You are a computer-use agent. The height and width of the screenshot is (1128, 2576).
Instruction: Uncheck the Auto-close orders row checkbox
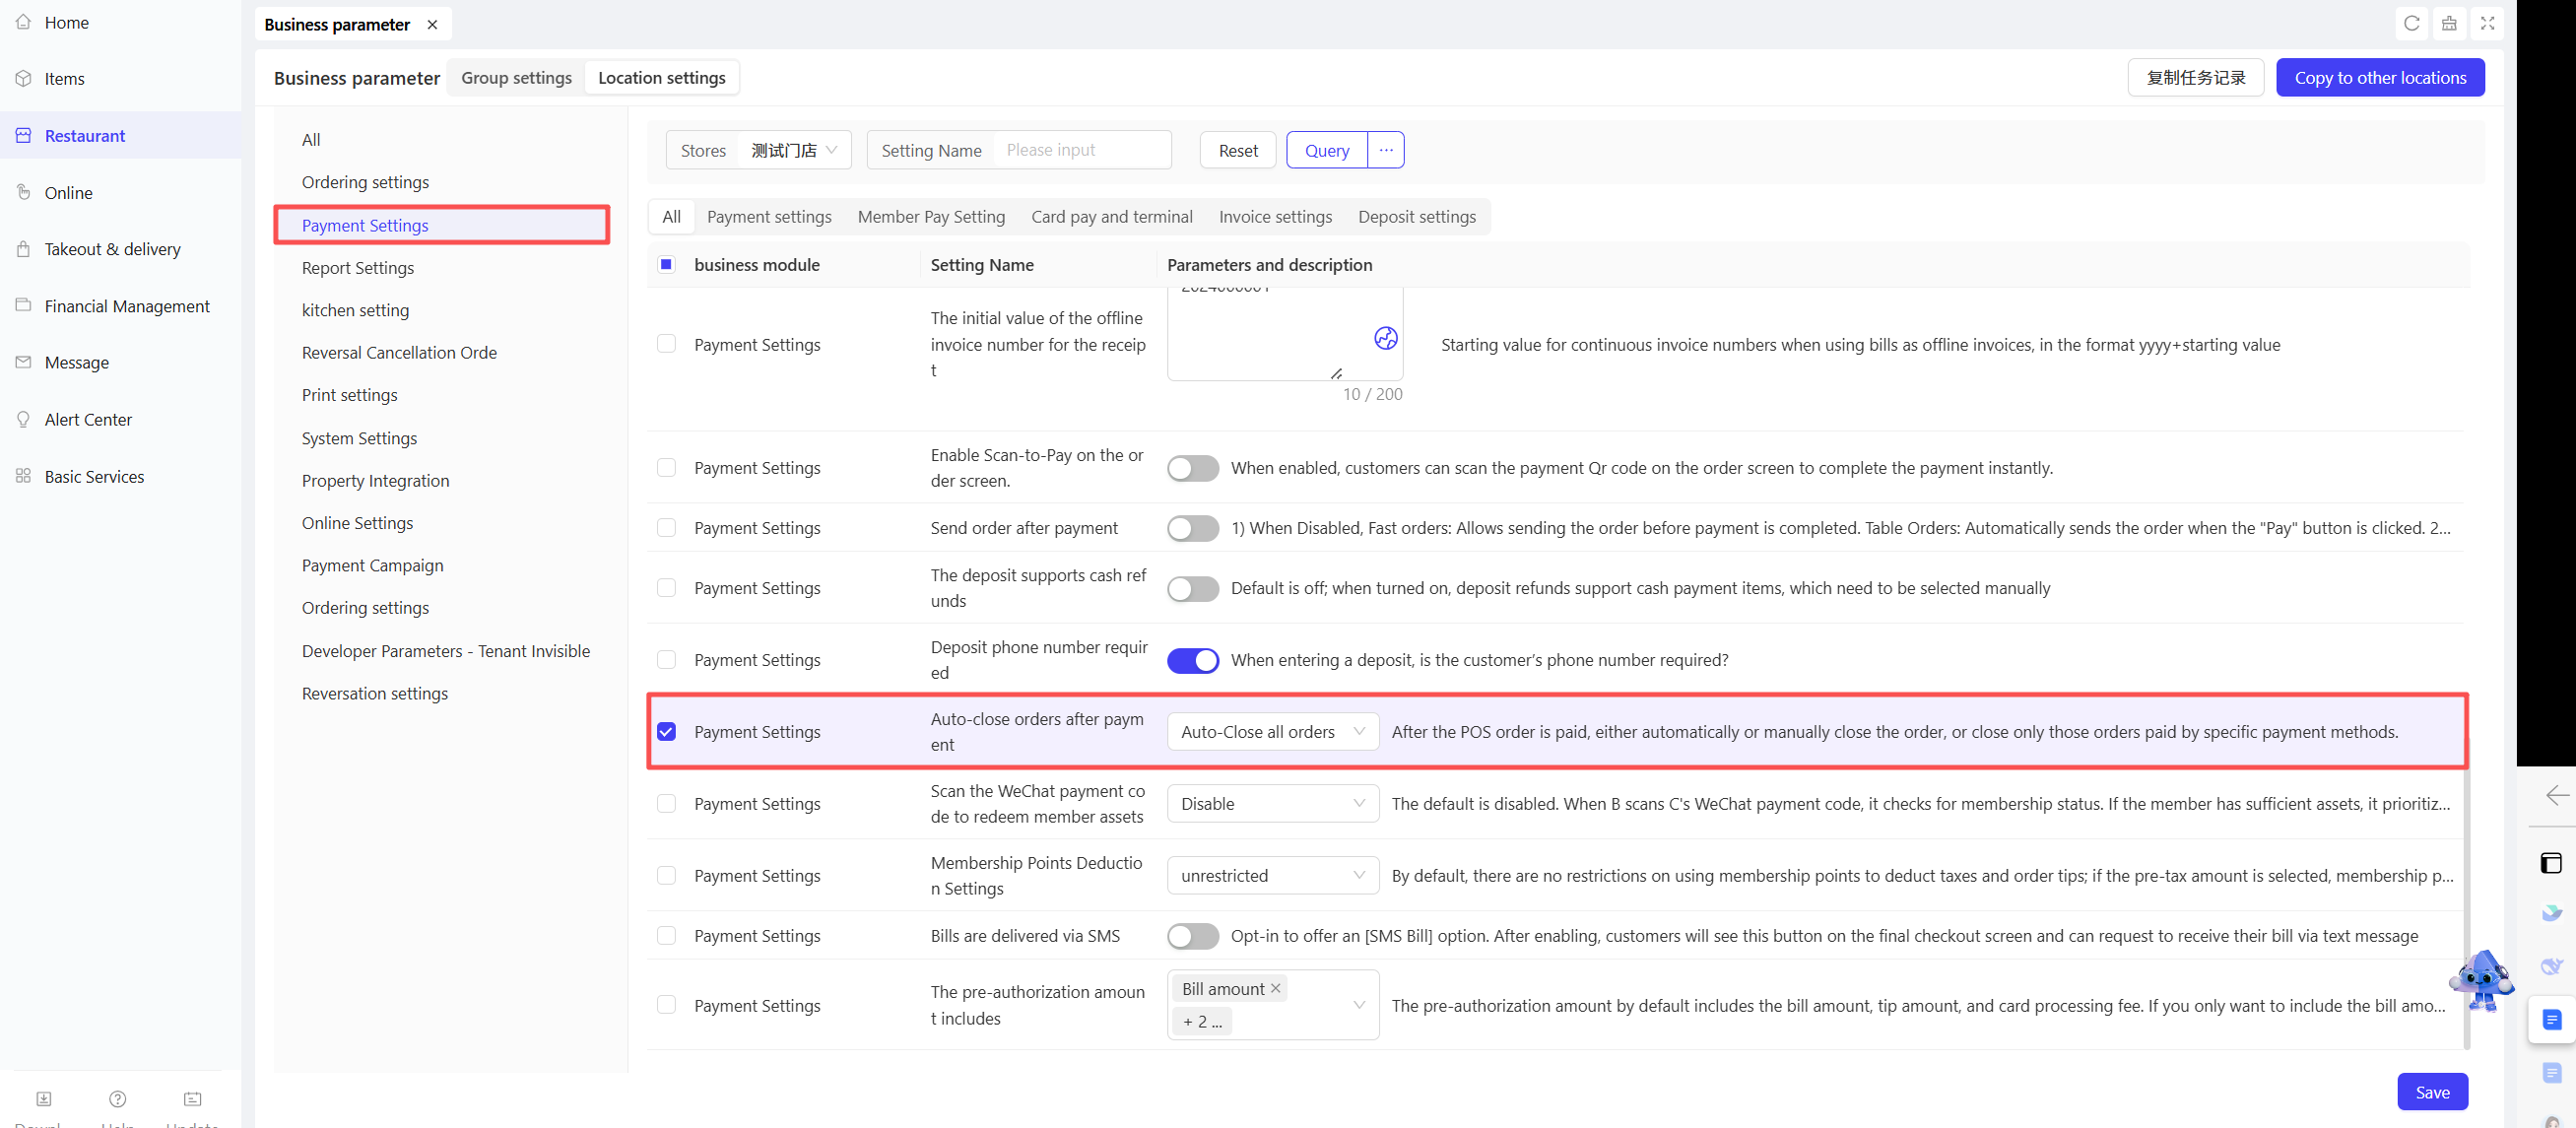click(x=666, y=731)
